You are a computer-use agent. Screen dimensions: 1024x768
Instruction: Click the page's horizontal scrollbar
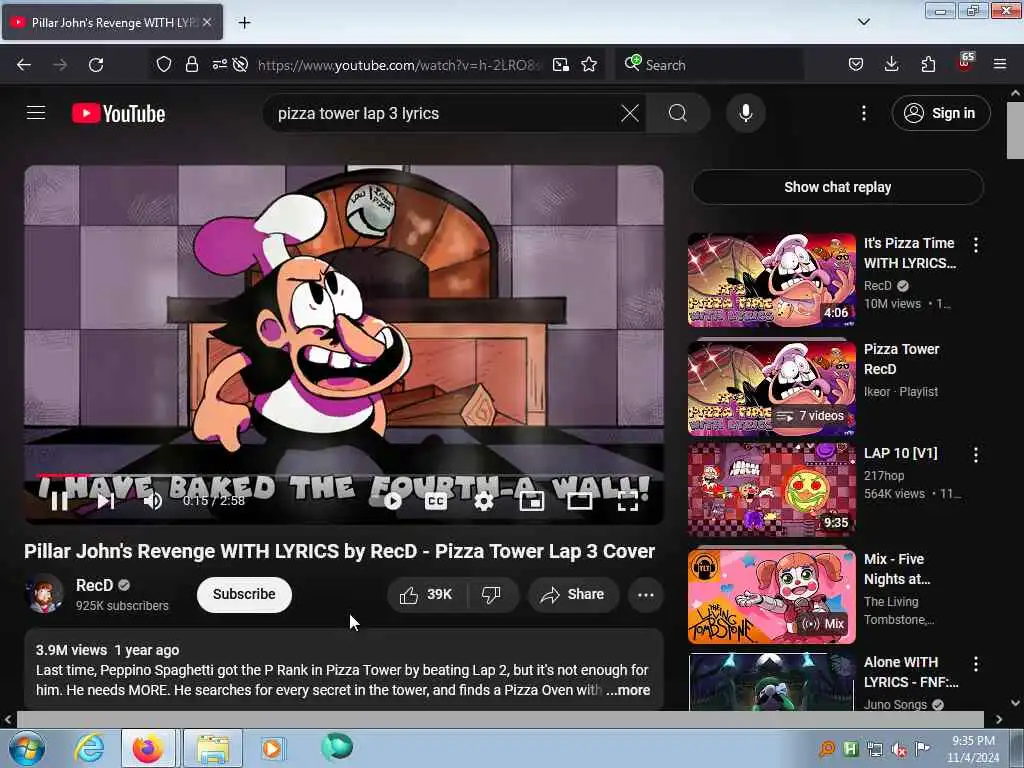500,719
